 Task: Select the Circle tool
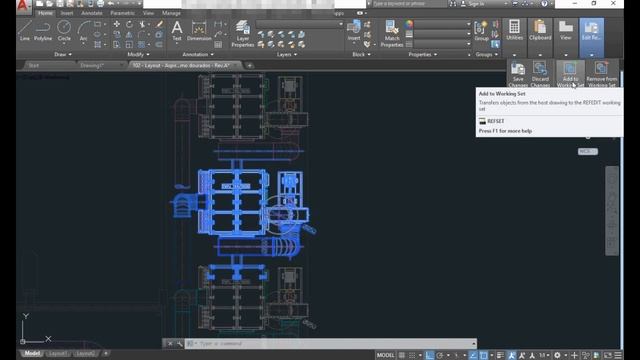click(x=64, y=31)
